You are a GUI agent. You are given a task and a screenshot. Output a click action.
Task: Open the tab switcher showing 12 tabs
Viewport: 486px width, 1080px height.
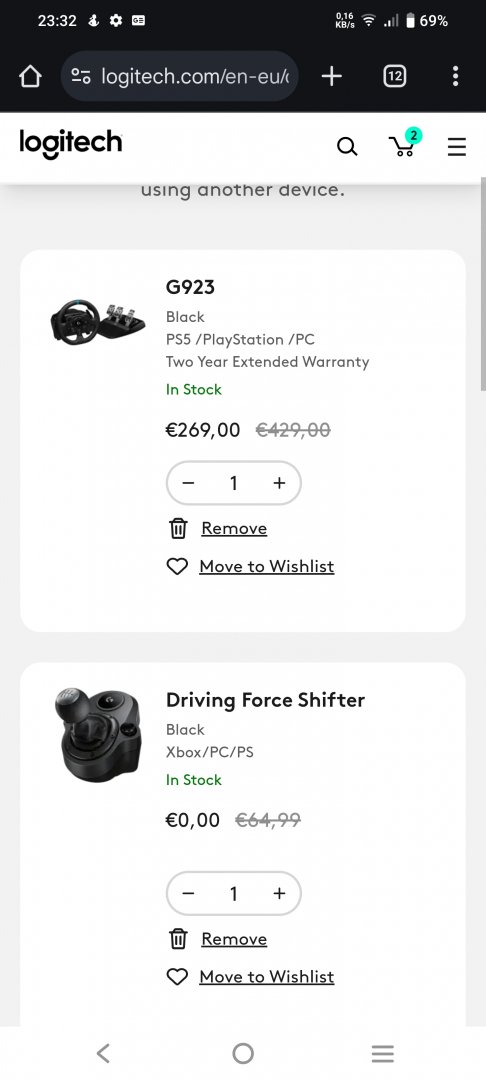pos(394,76)
